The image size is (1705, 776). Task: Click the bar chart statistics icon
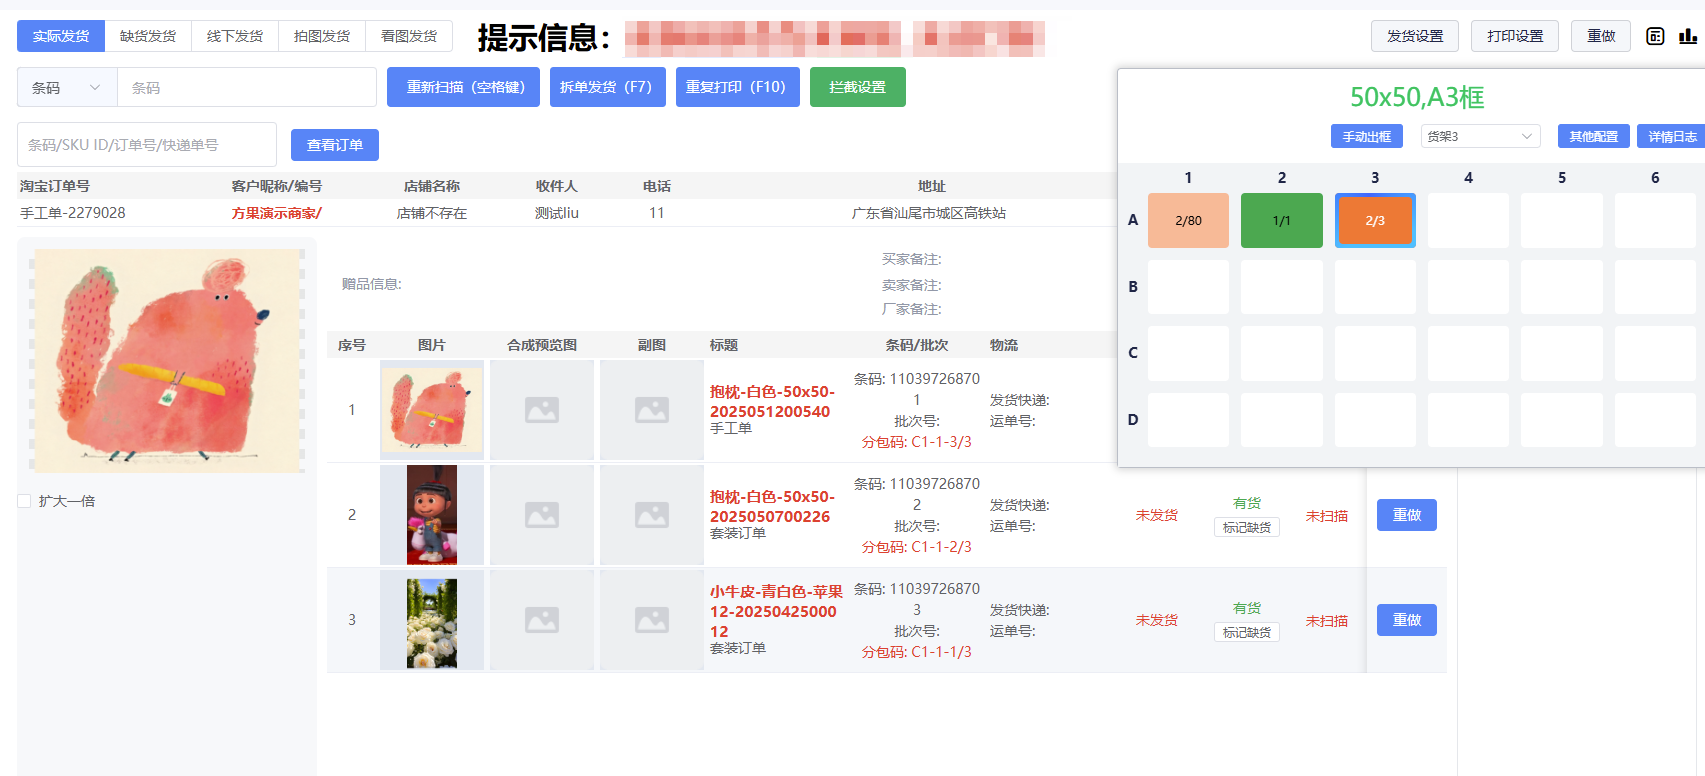click(1688, 36)
